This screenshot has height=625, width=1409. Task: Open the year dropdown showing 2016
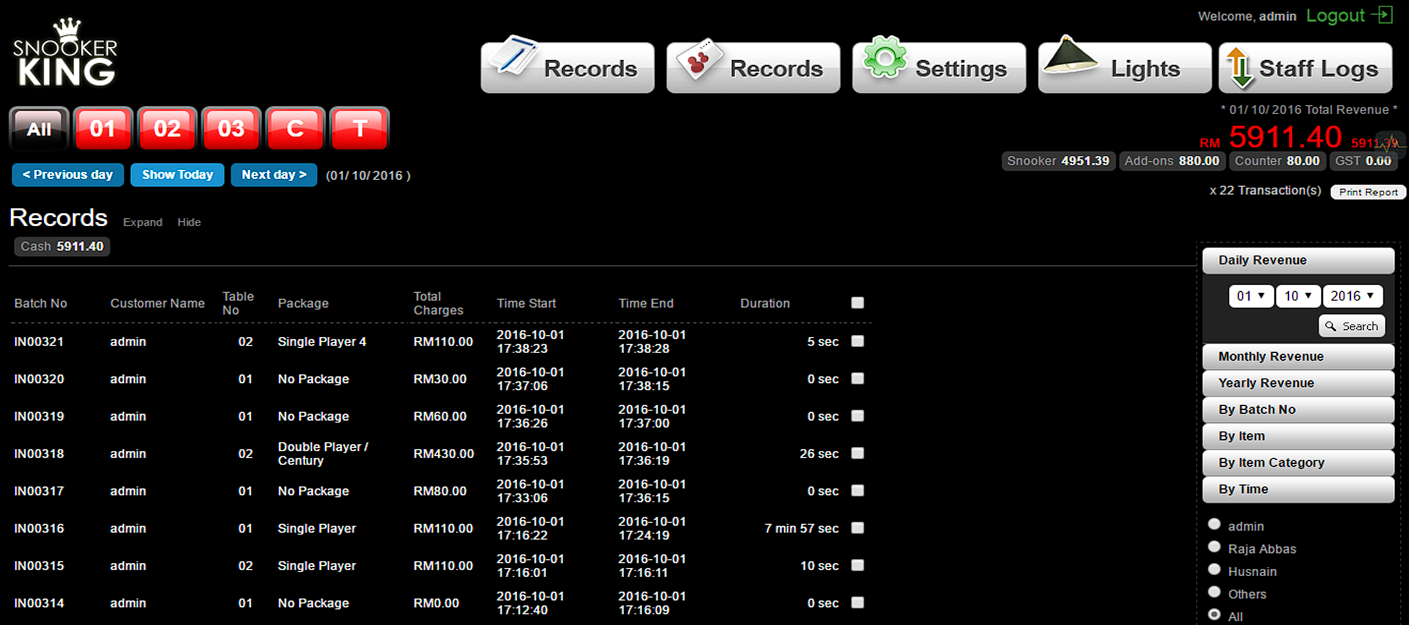(x=1352, y=296)
